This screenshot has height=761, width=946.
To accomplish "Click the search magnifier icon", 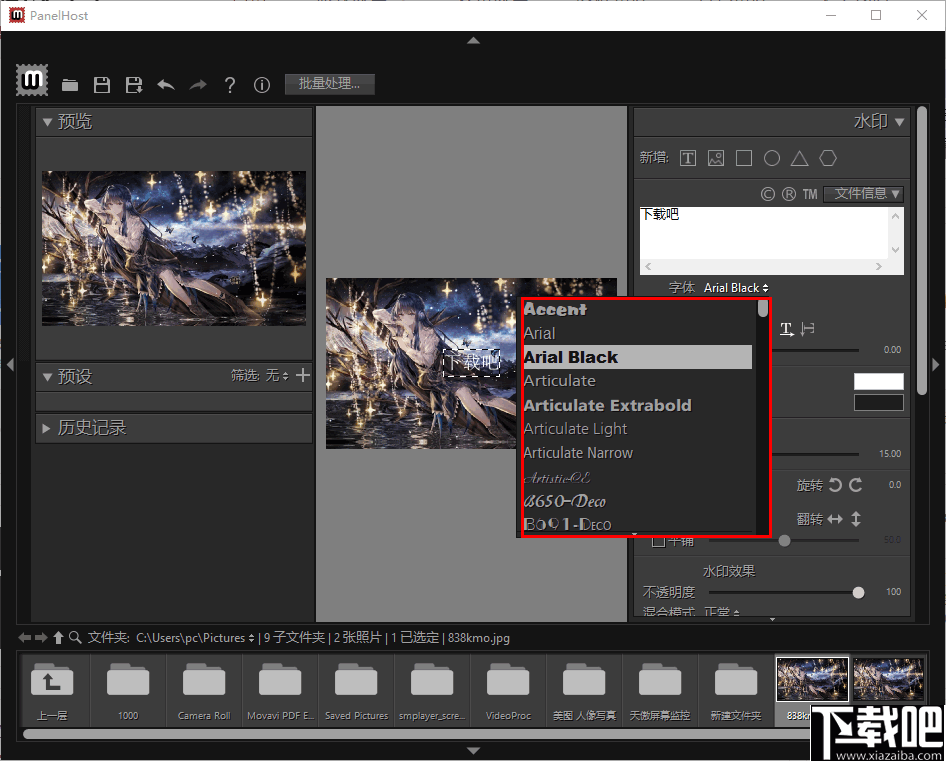I will click(x=75, y=637).
